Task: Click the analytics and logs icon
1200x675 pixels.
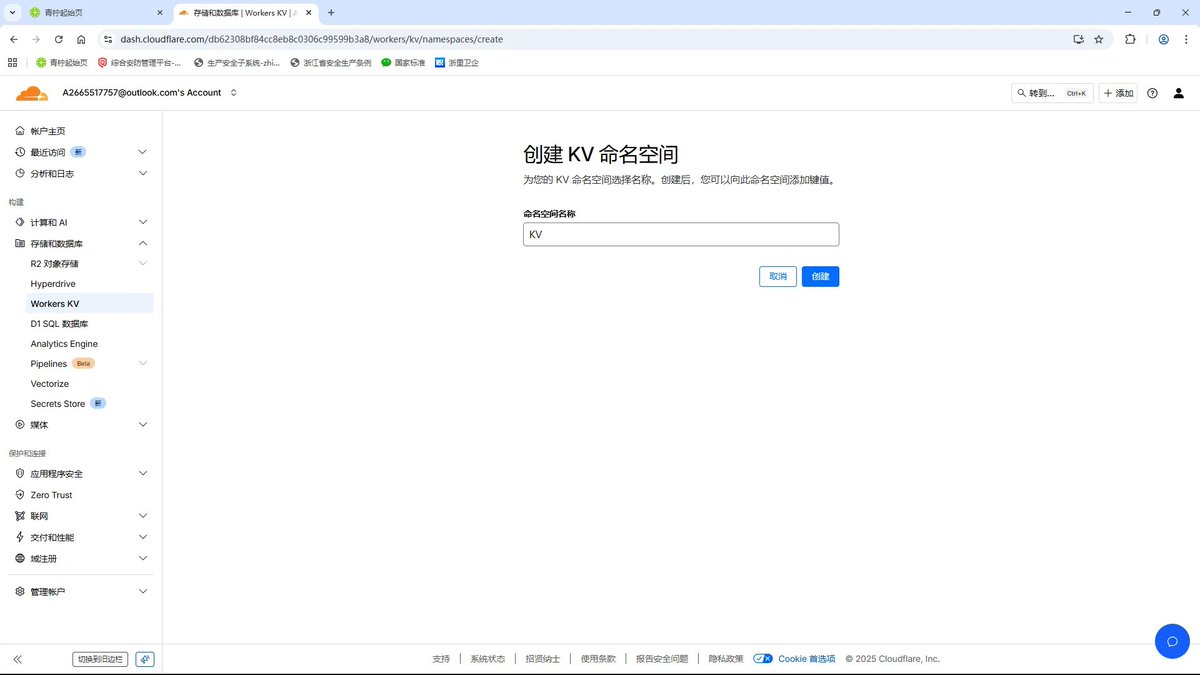Action: pos(20,173)
